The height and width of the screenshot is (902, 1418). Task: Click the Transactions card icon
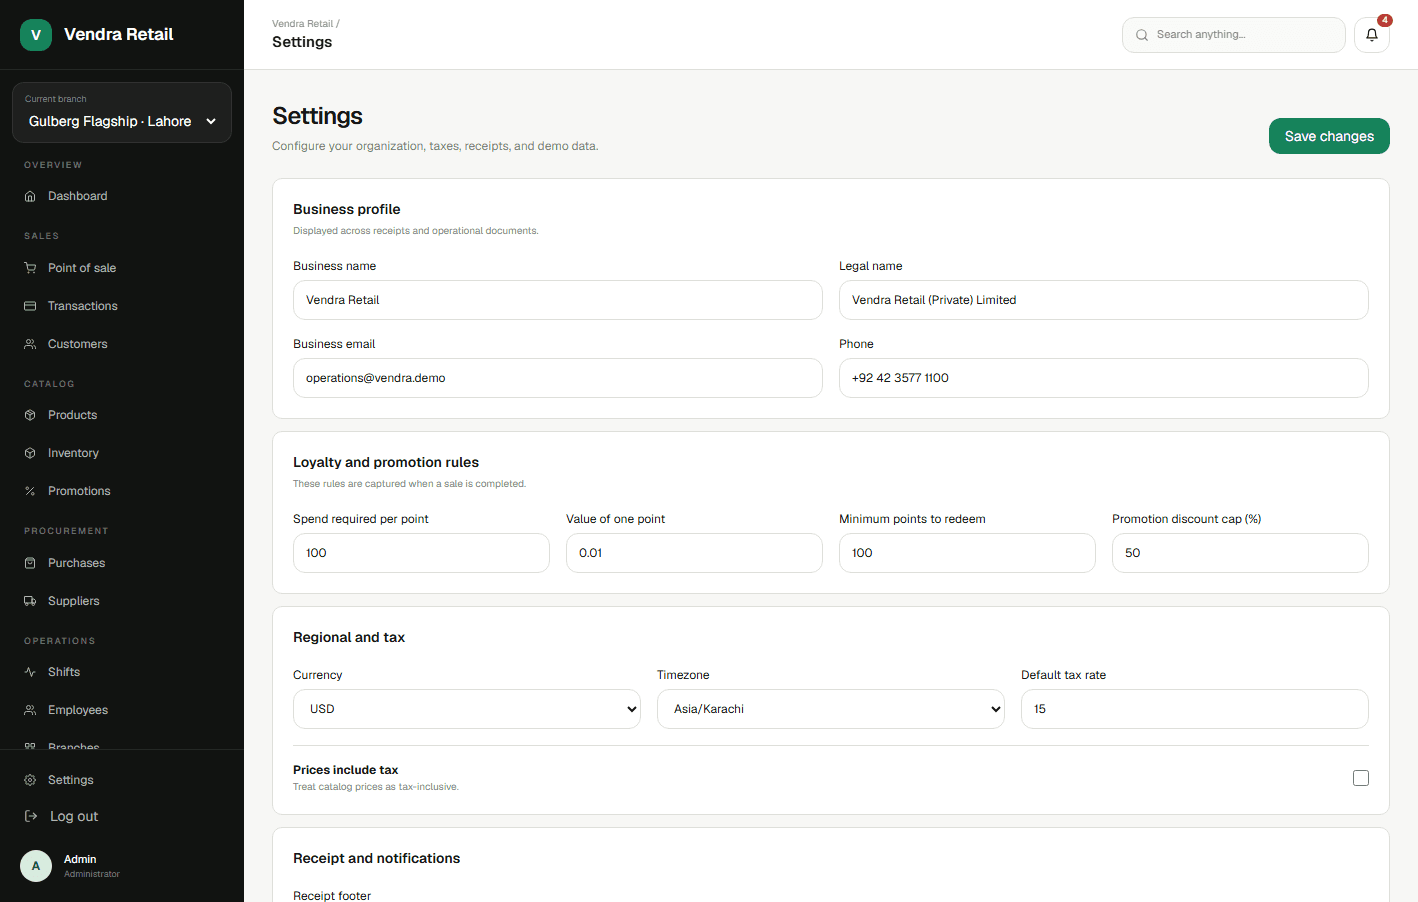(30, 306)
